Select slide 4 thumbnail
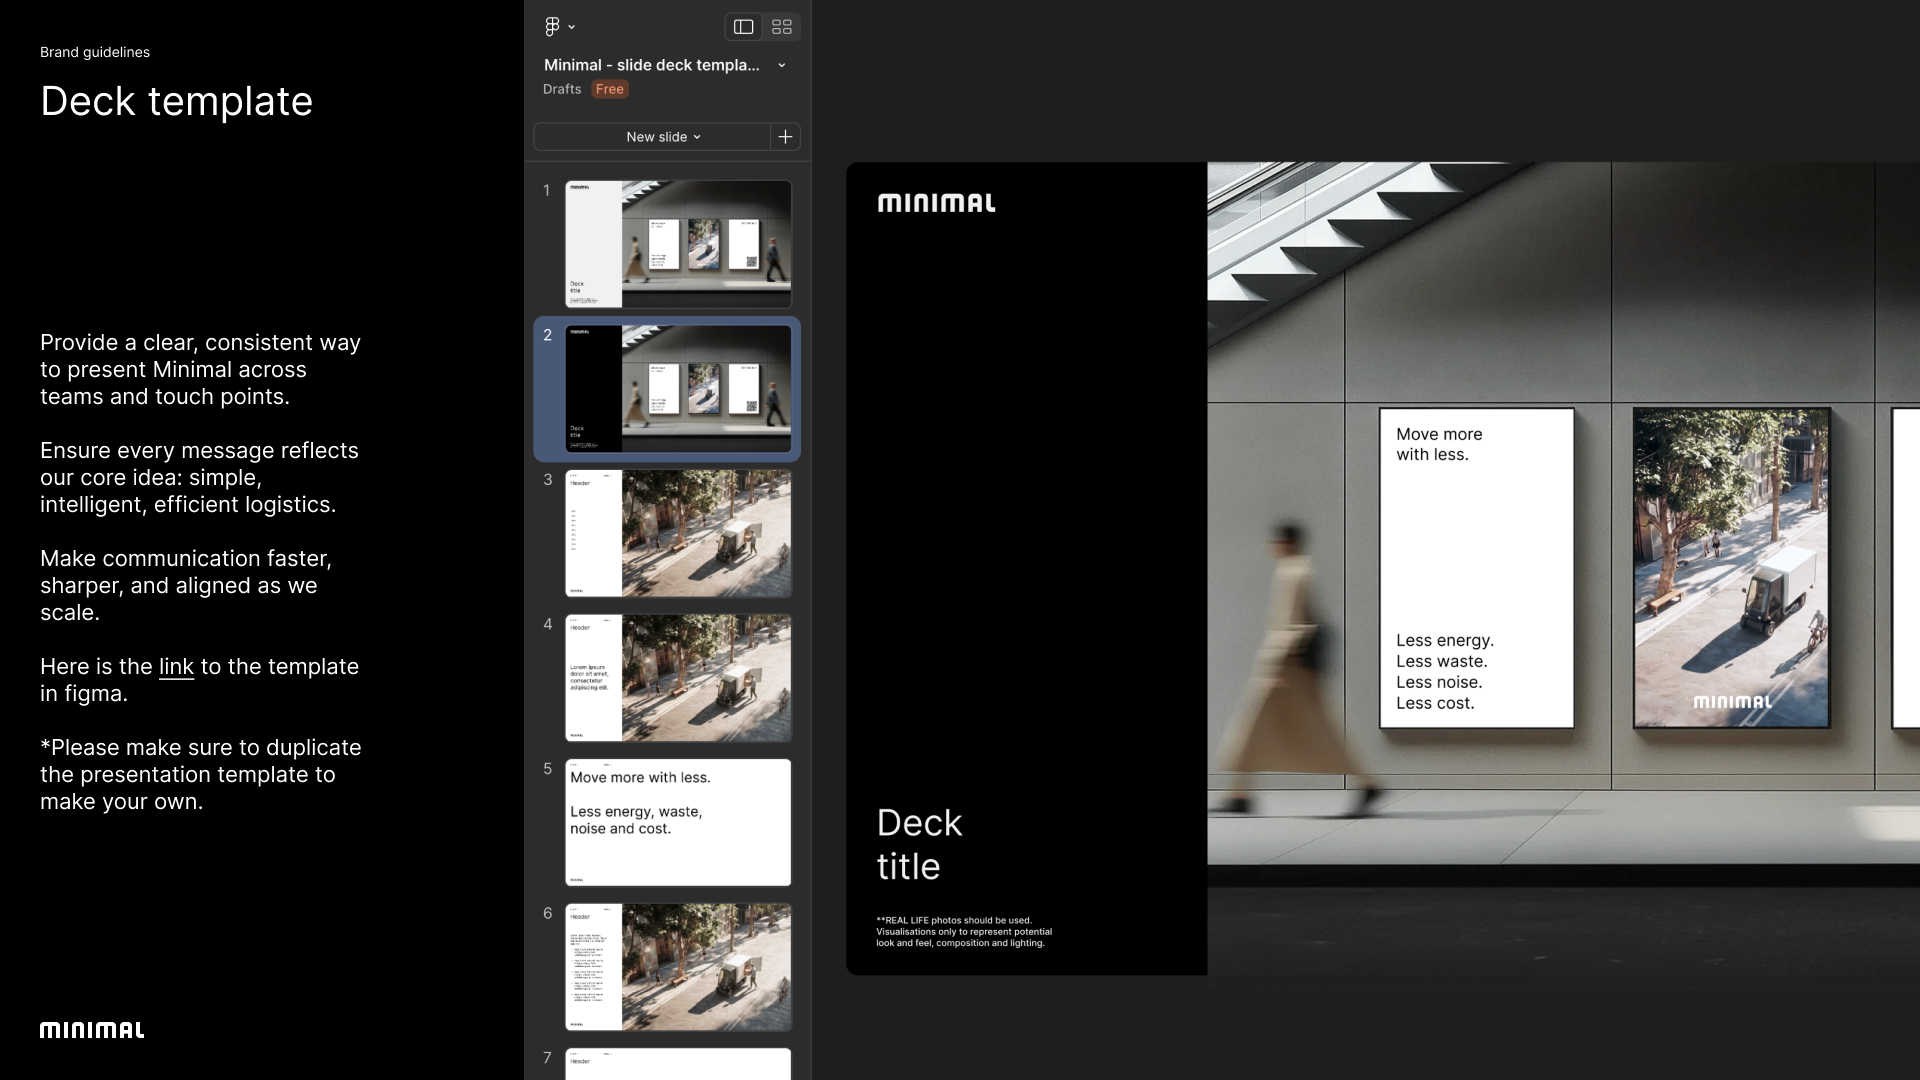Image resolution: width=1920 pixels, height=1080 pixels. [x=678, y=678]
